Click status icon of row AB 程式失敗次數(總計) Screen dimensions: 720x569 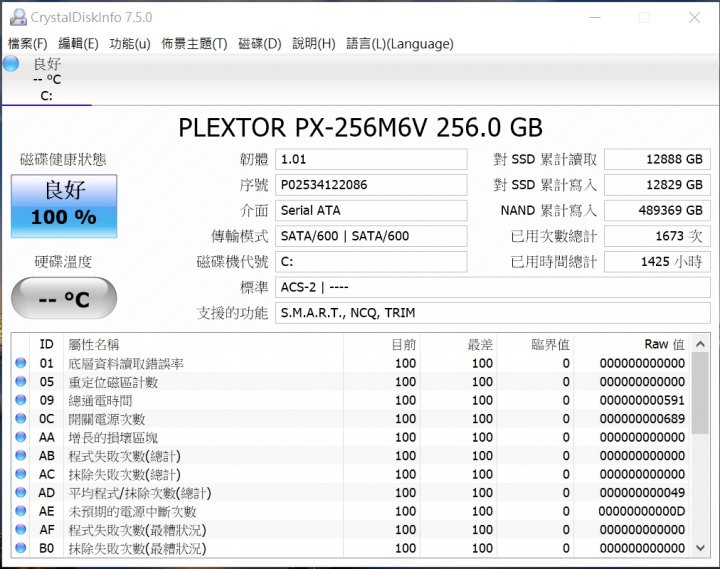(21, 455)
